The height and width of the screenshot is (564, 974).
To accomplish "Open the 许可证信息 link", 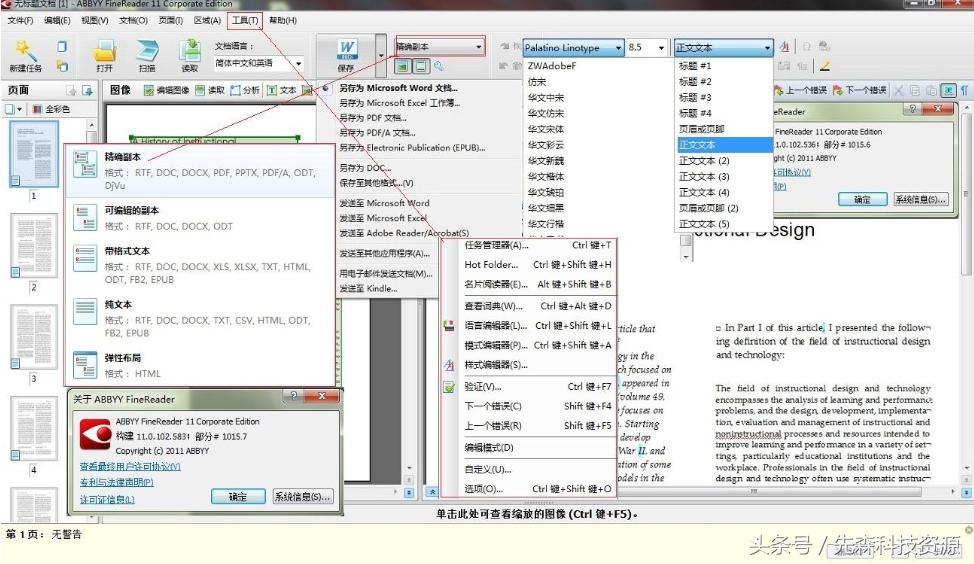I will pyautogui.click(x=107, y=499).
